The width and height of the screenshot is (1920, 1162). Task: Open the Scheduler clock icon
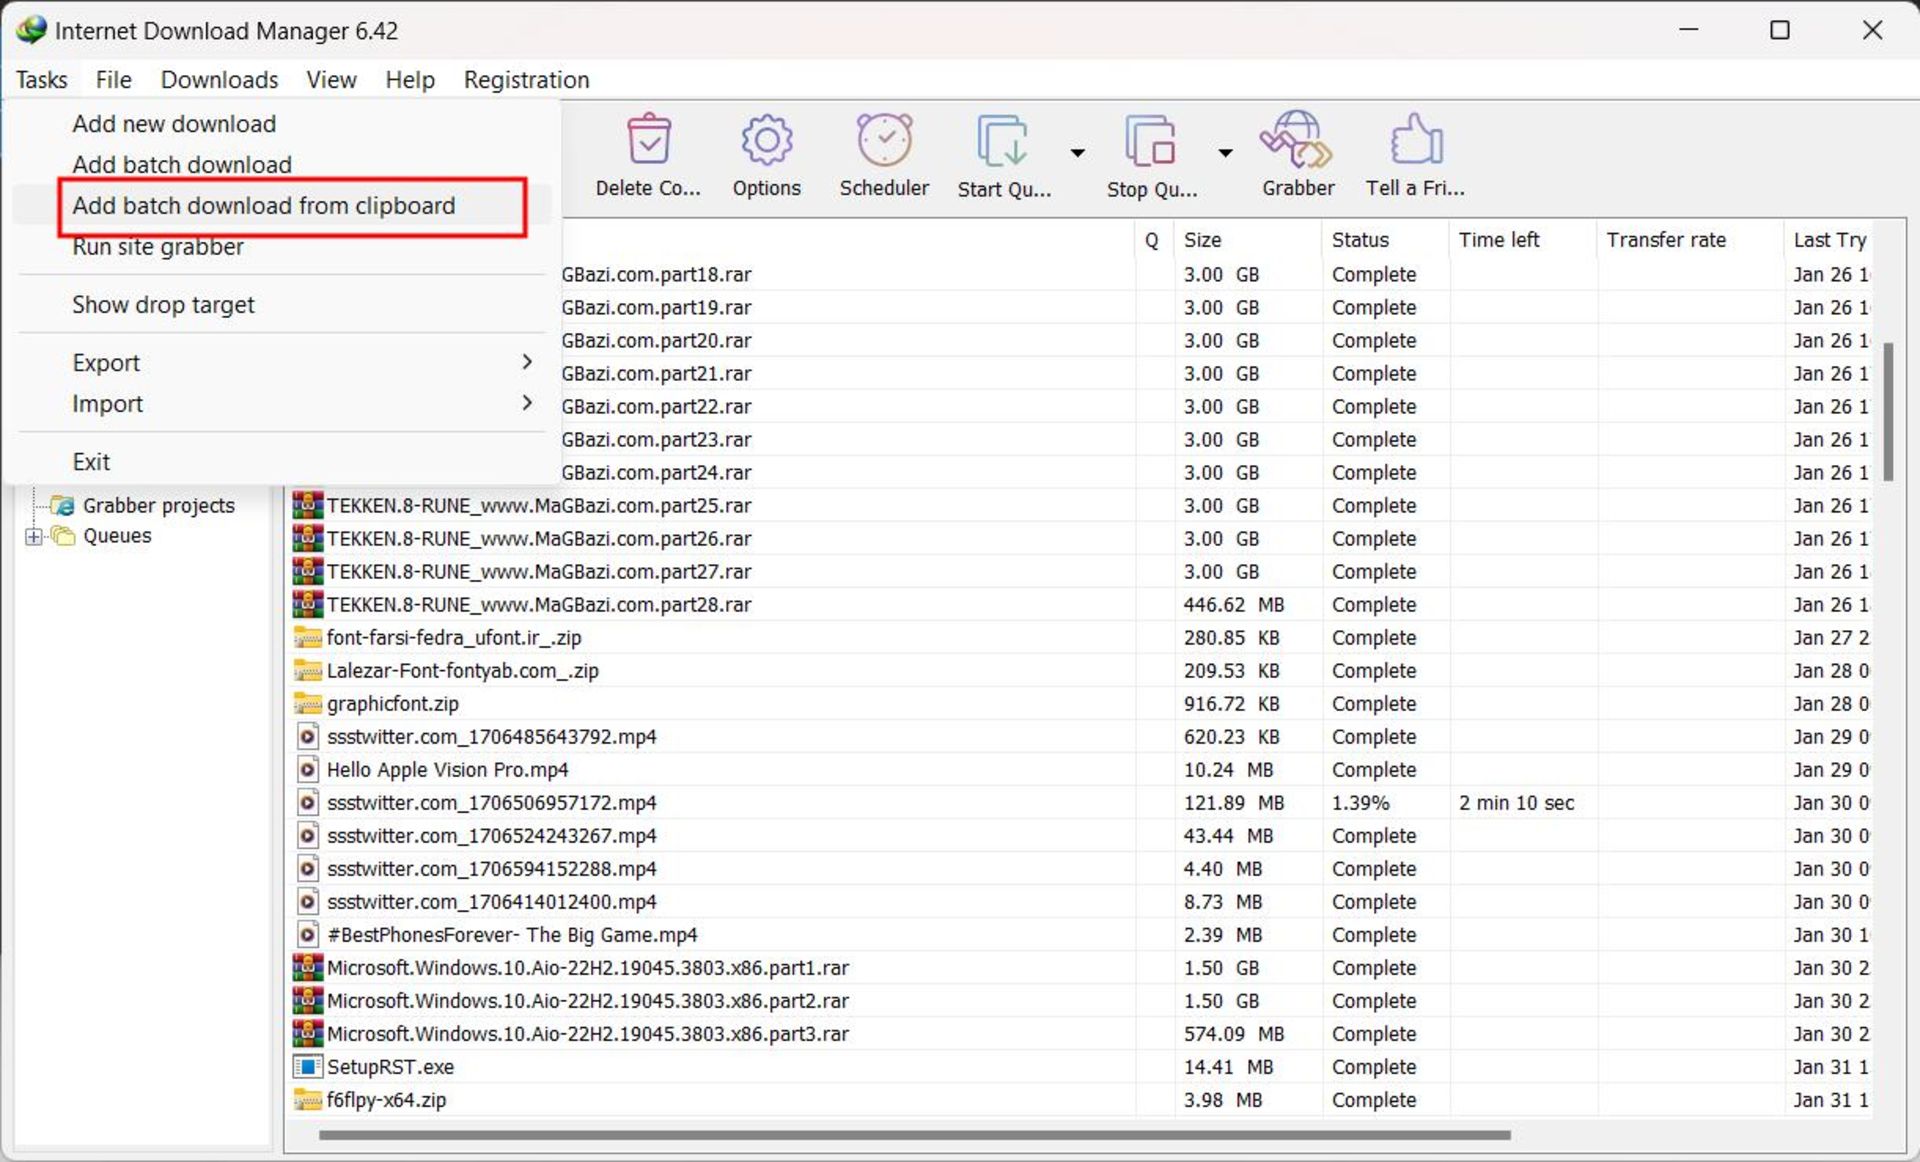point(884,140)
